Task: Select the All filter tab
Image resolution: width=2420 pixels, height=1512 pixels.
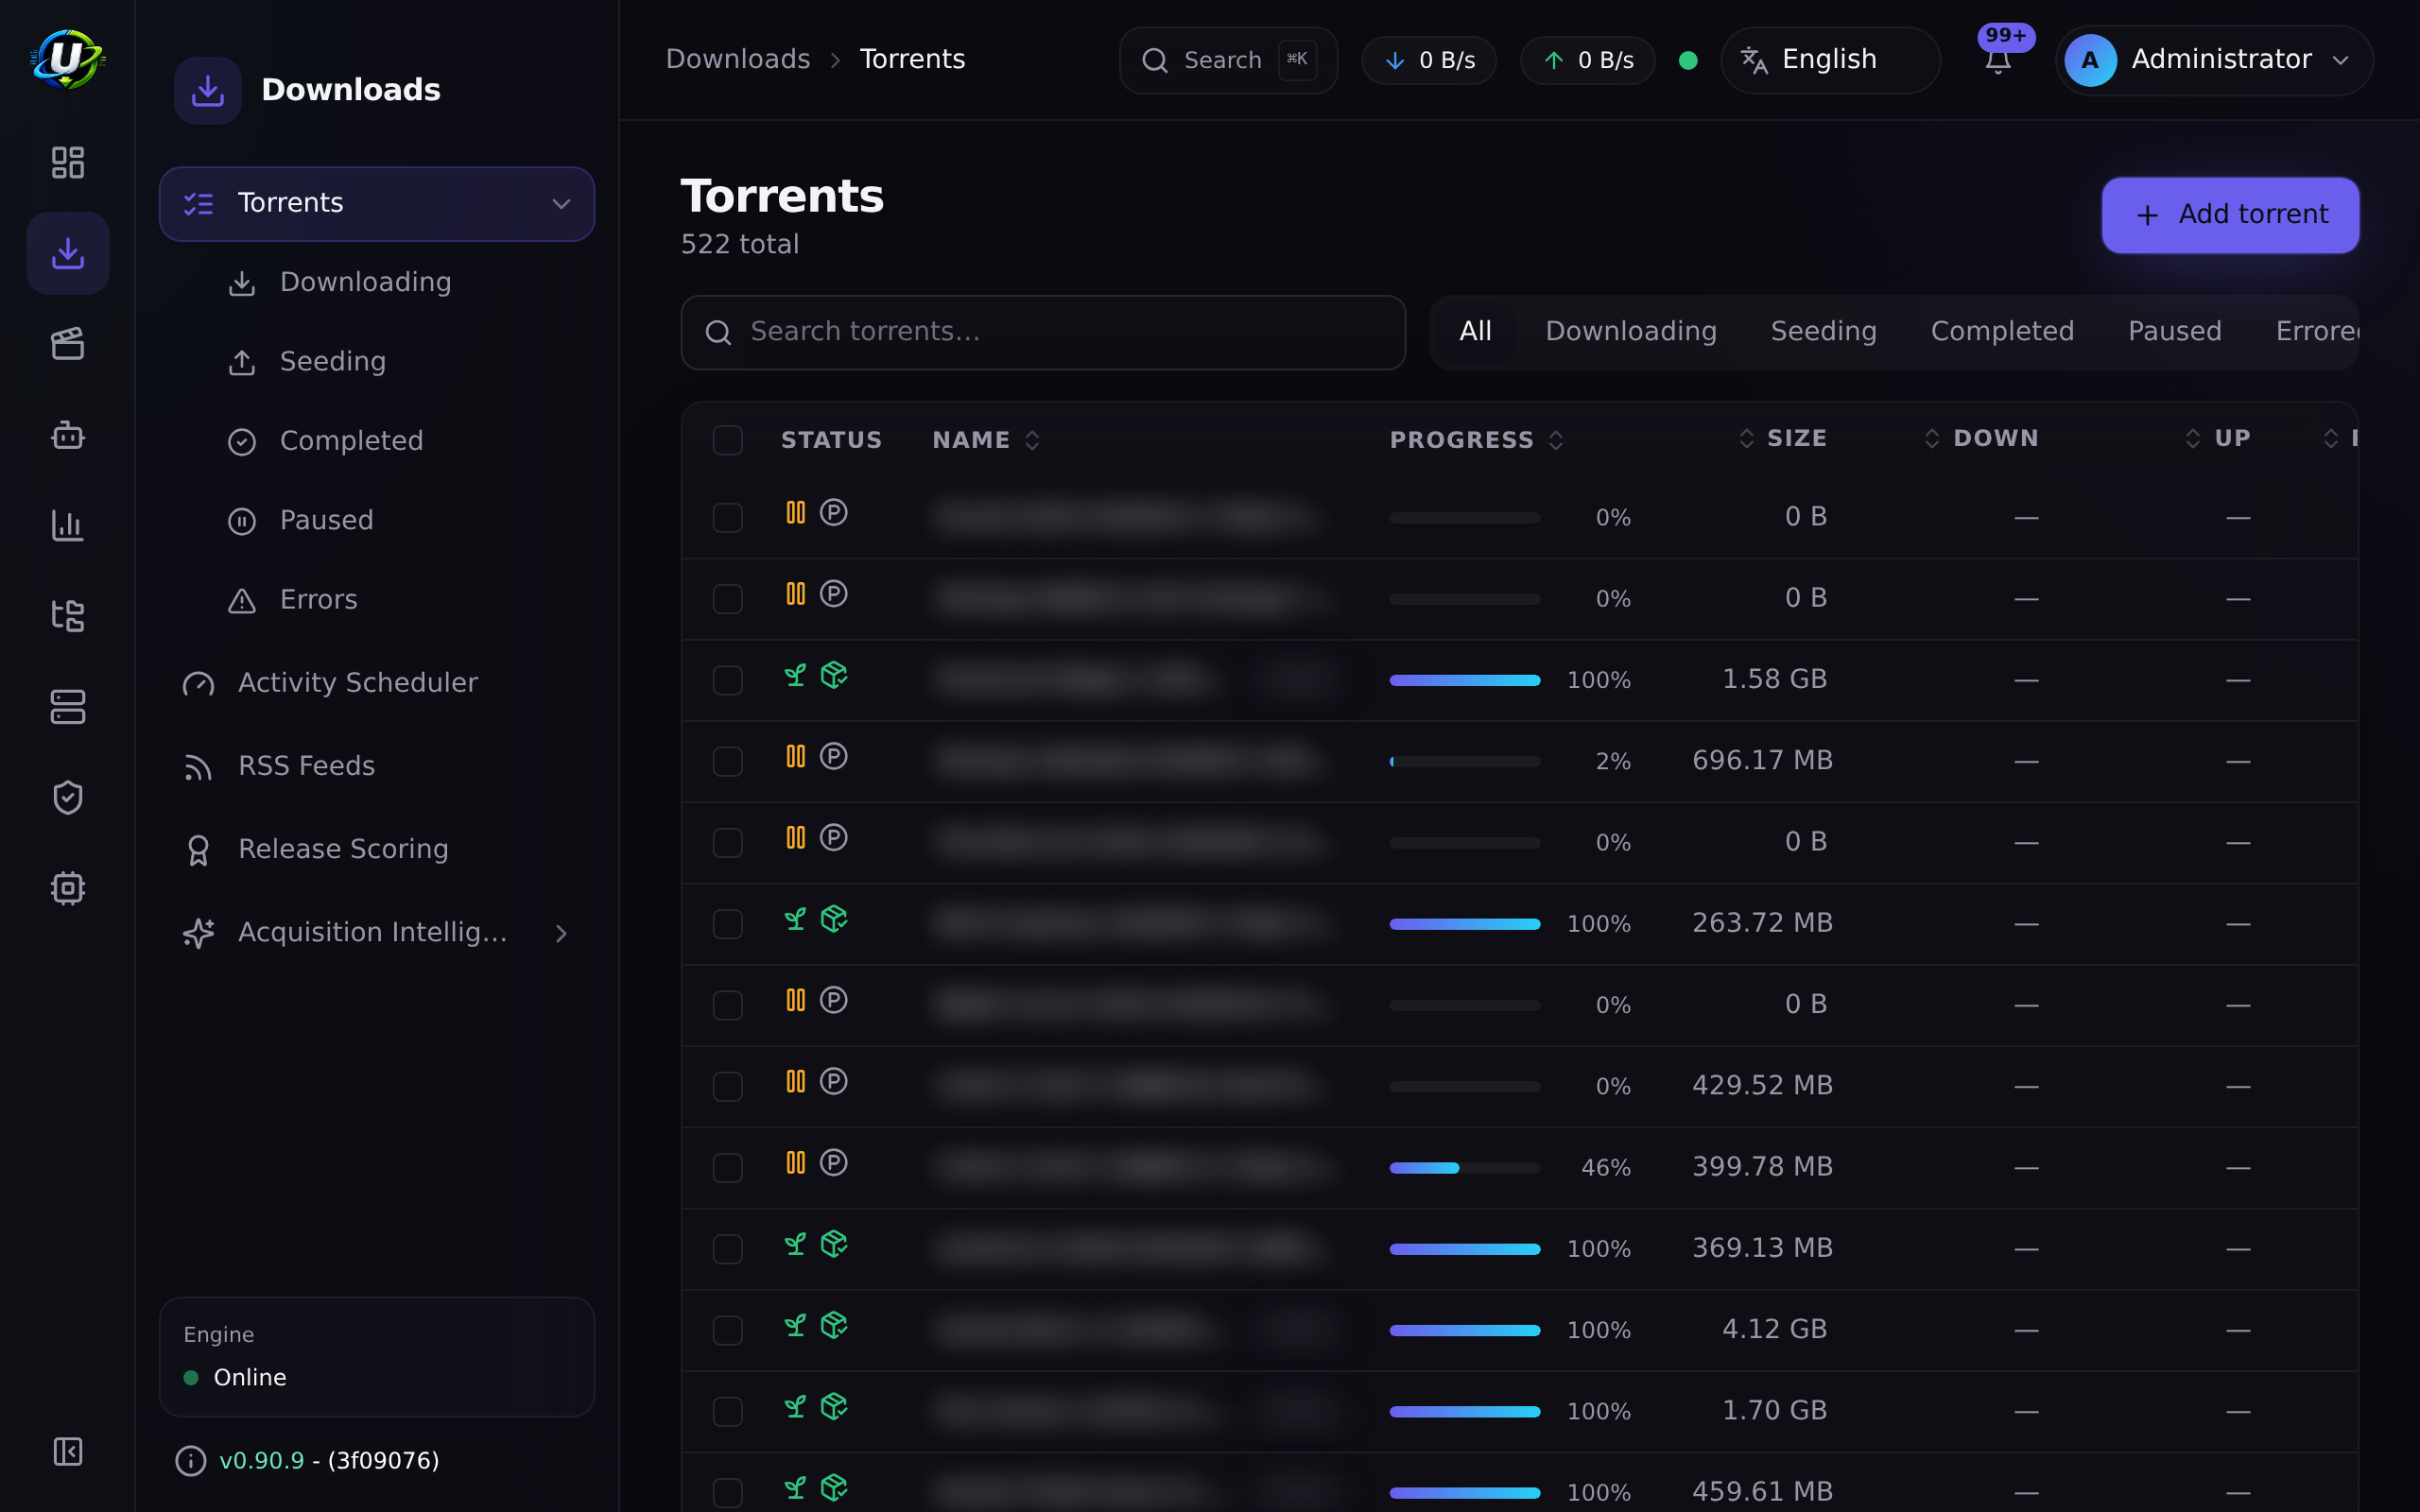Action: coord(1475,332)
